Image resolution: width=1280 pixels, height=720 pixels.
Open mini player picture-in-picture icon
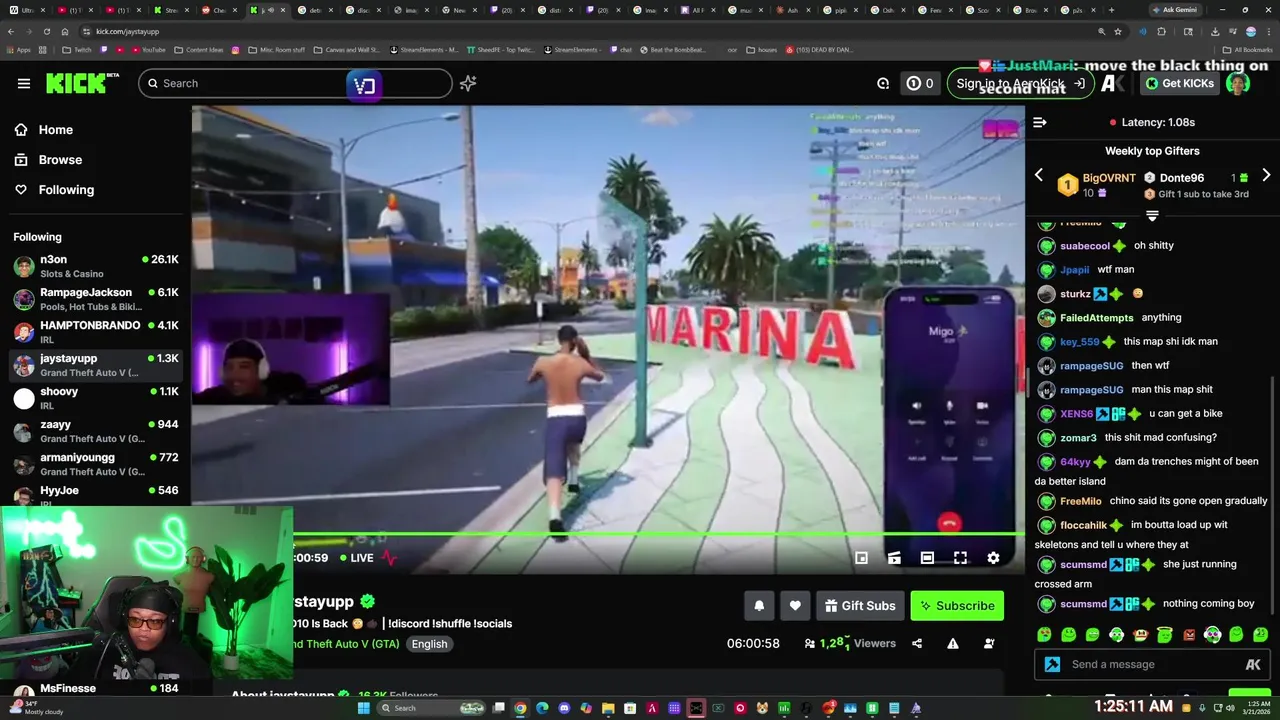click(x=861, y=558)
